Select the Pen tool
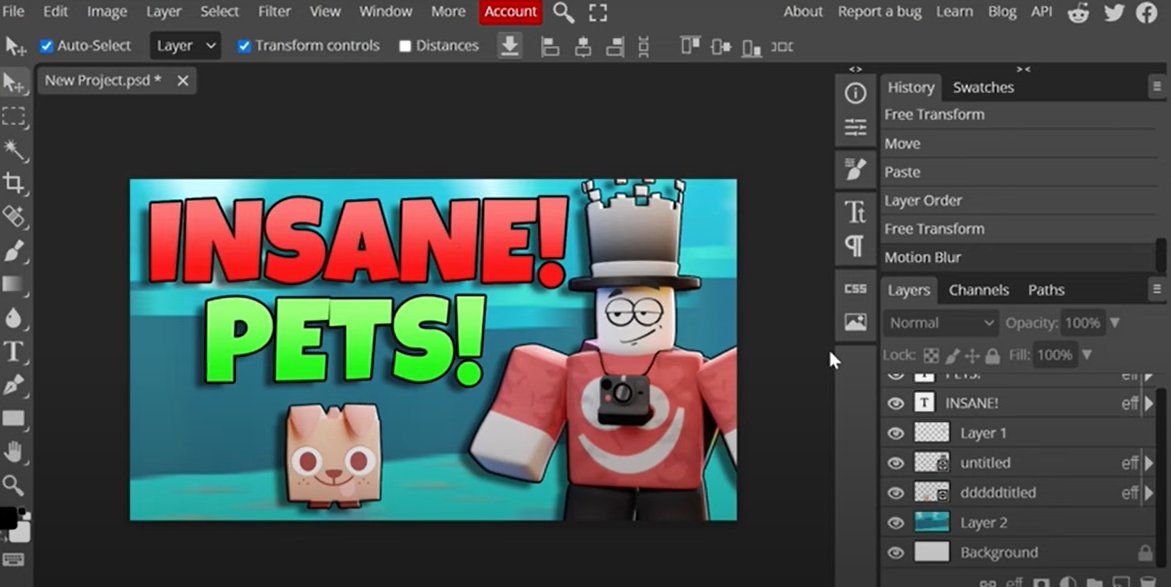 pyautogui.click(x=13, y=385)
